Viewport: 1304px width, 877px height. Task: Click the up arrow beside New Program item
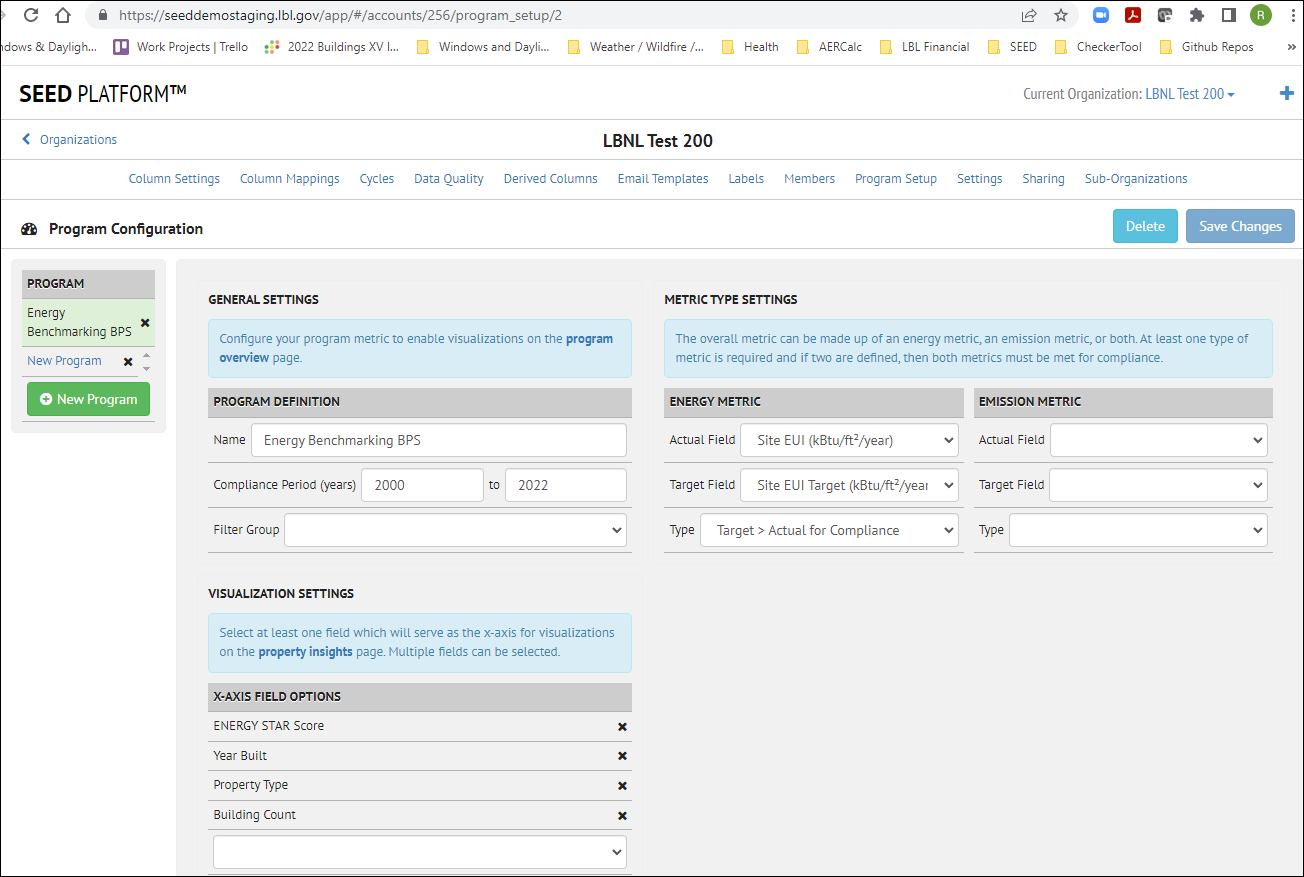point(145,355)
